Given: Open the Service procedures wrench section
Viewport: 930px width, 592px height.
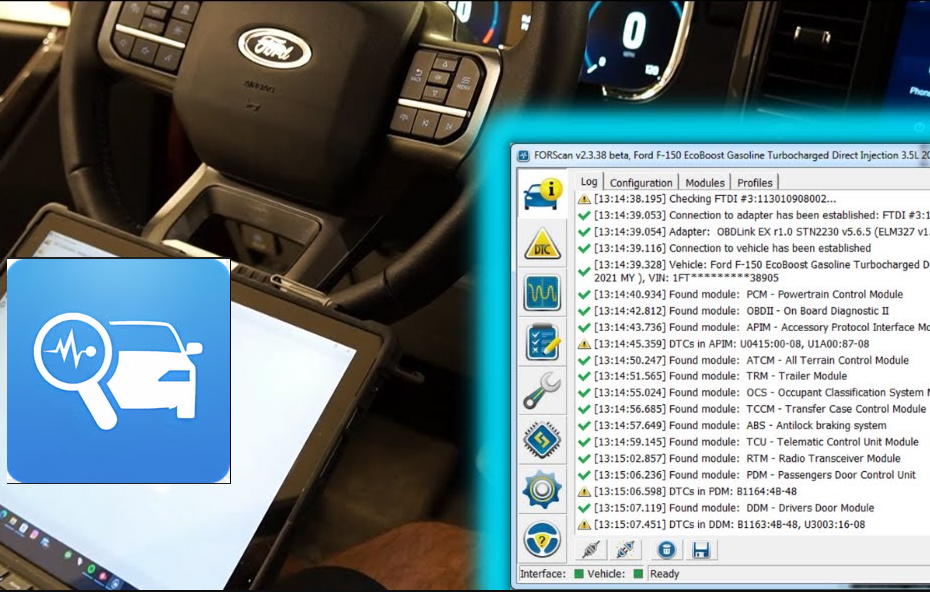Looking at the screenshot, I should 542,391.
